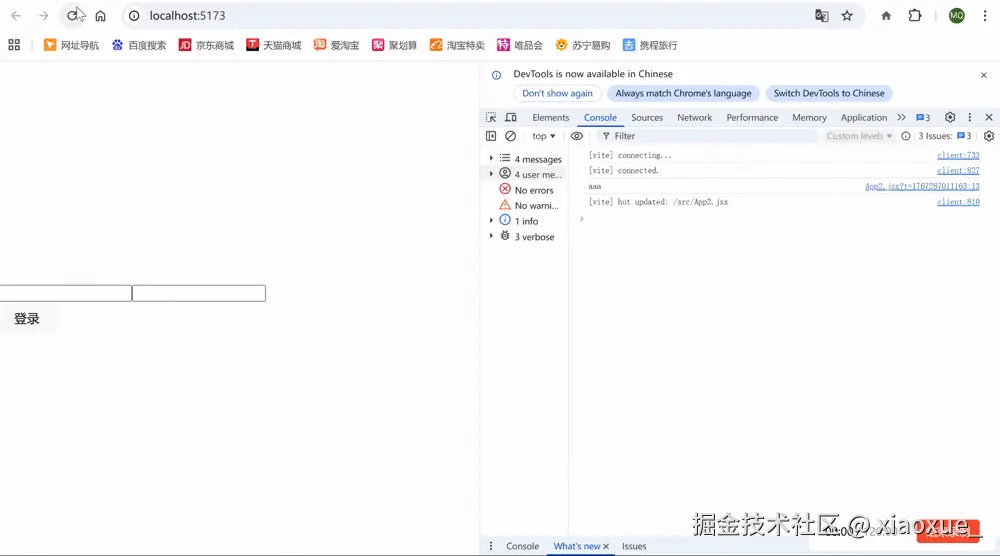The image size is (1000, 556).
Task: Toggle the device toolbar
Action: click(x=511, y=117)
